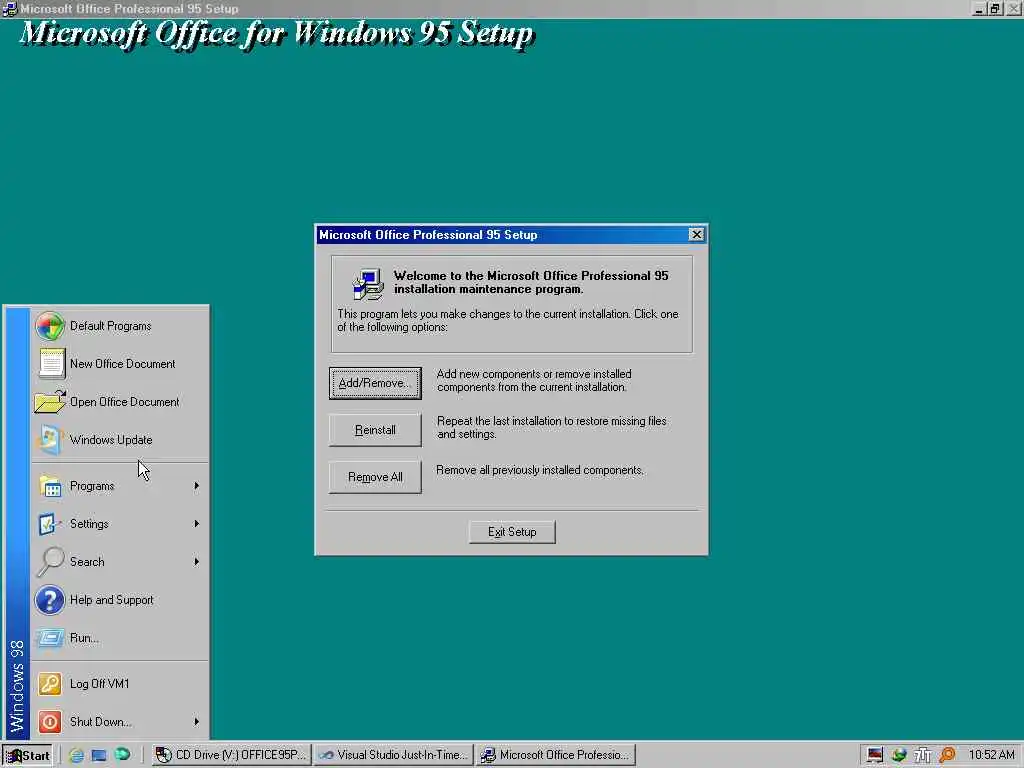Click the Log Off key icon
Screen dimensions: 1024x768
coord(50,684)
